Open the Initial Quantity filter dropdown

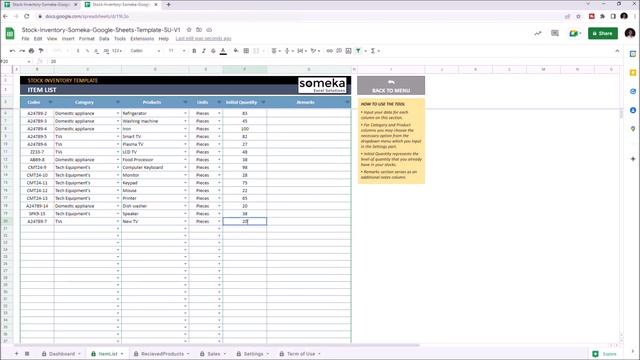coord(263,102)
